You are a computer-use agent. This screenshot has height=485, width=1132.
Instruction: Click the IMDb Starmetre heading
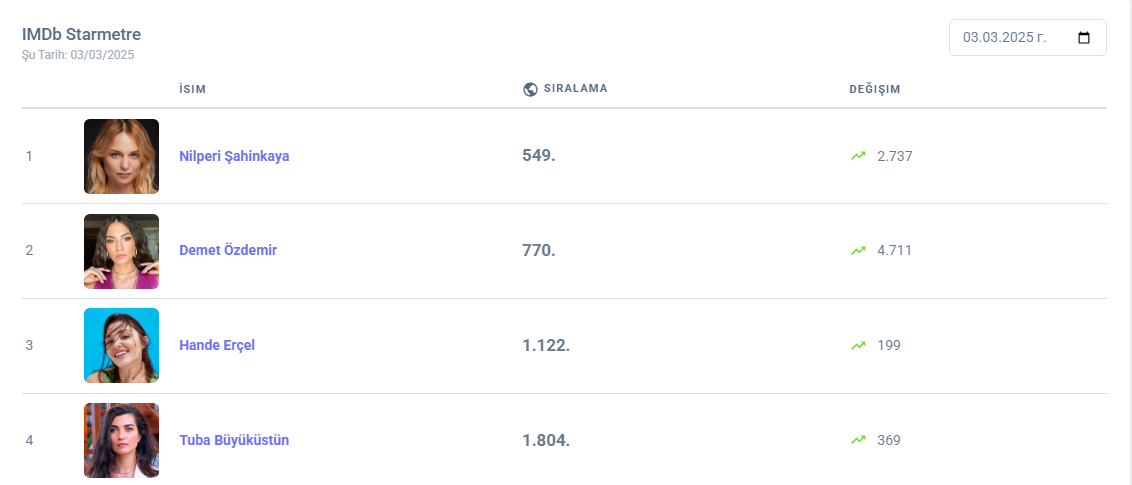(81, 35)
